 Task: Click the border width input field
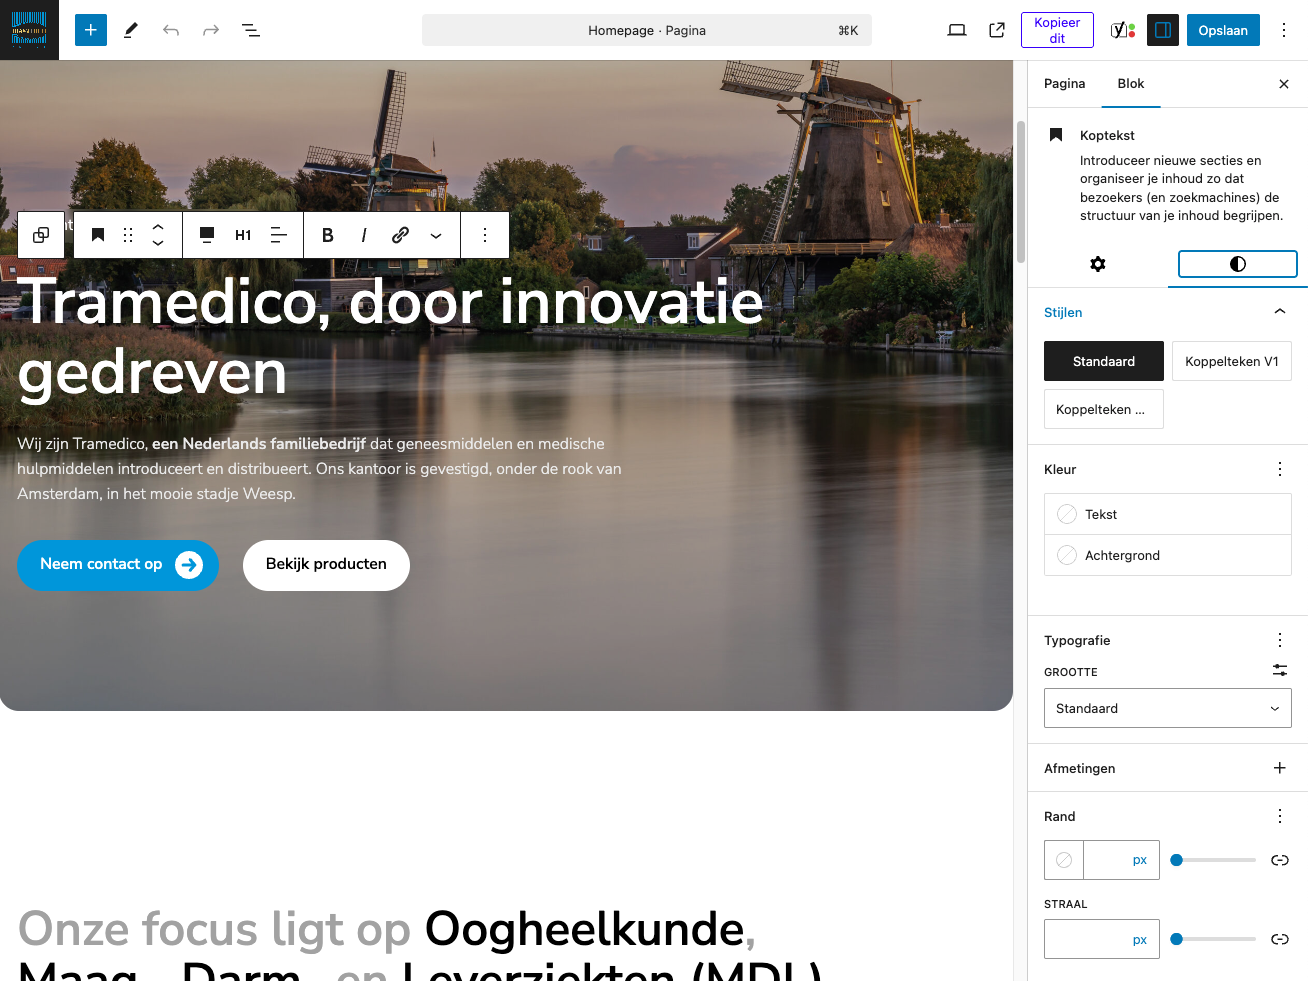(x=1104, y=860)
